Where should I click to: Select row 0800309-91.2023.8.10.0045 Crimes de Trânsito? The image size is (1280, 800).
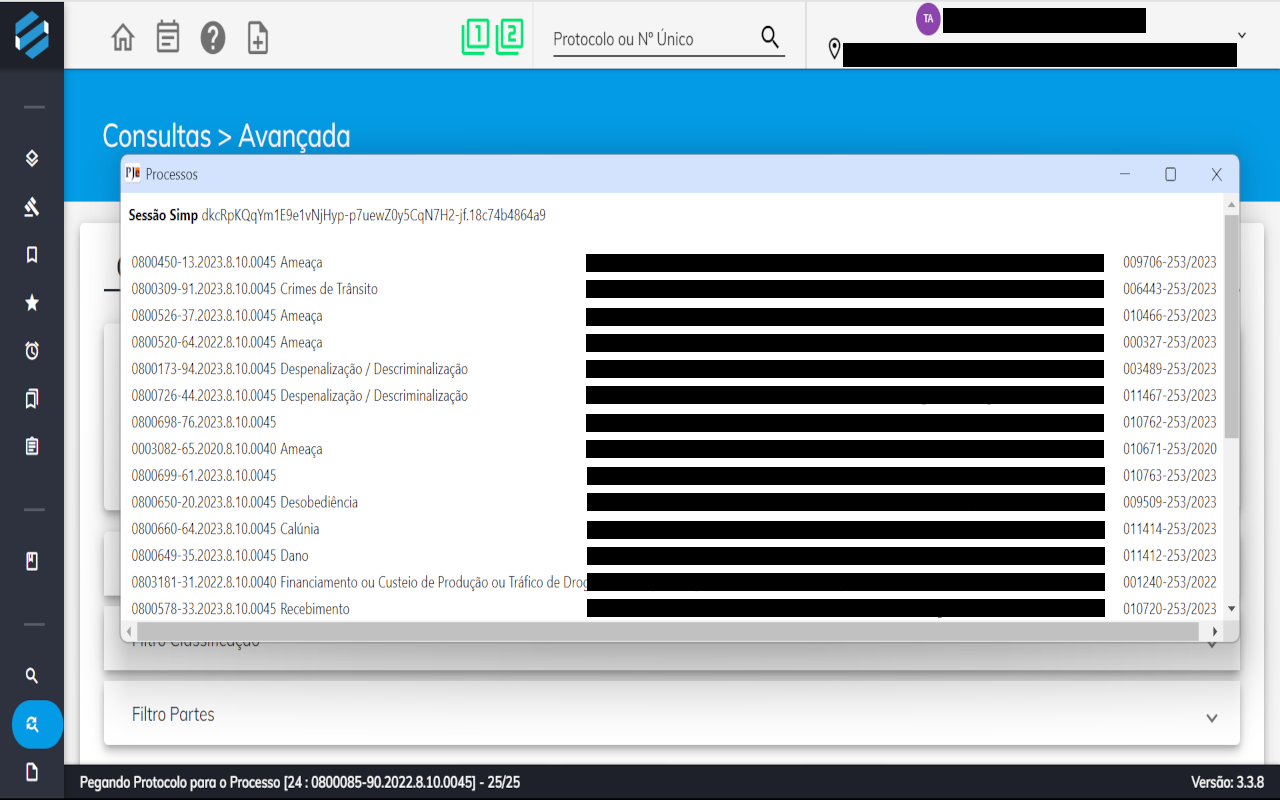[674, 289]
